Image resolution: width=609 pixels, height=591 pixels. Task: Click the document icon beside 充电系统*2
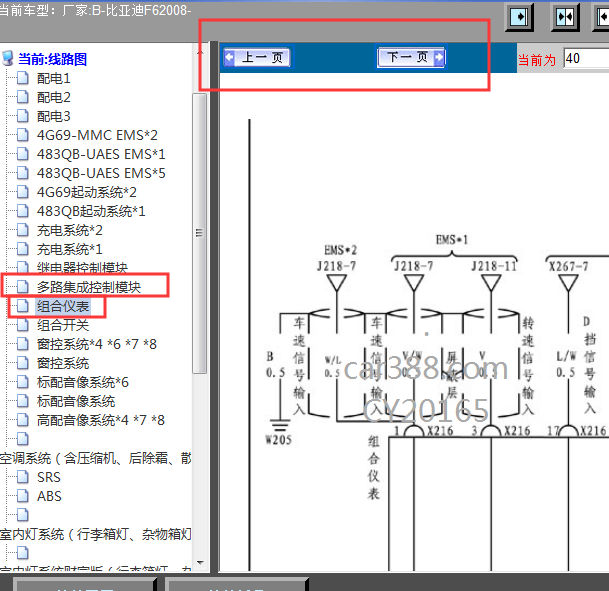click(23, 230)
